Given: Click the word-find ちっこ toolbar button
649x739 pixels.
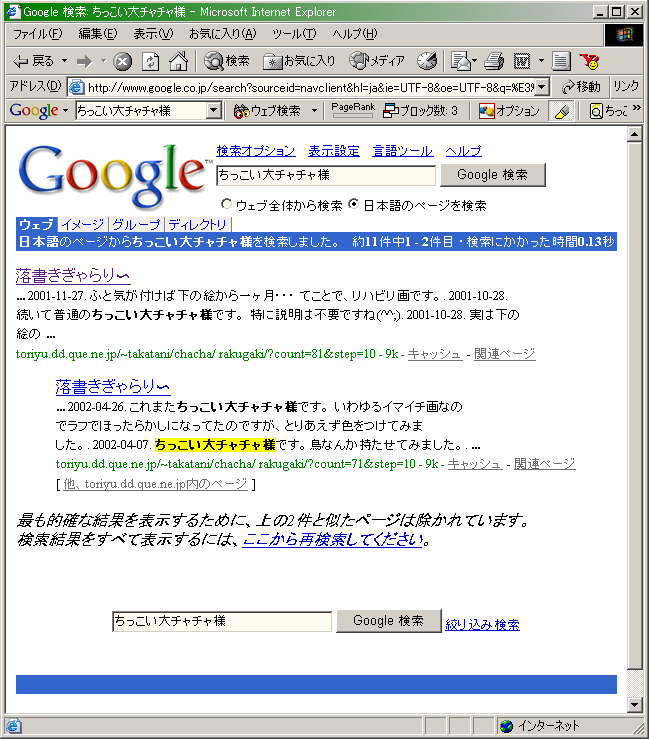Looking at the screenshot, I should coord(608,111).
